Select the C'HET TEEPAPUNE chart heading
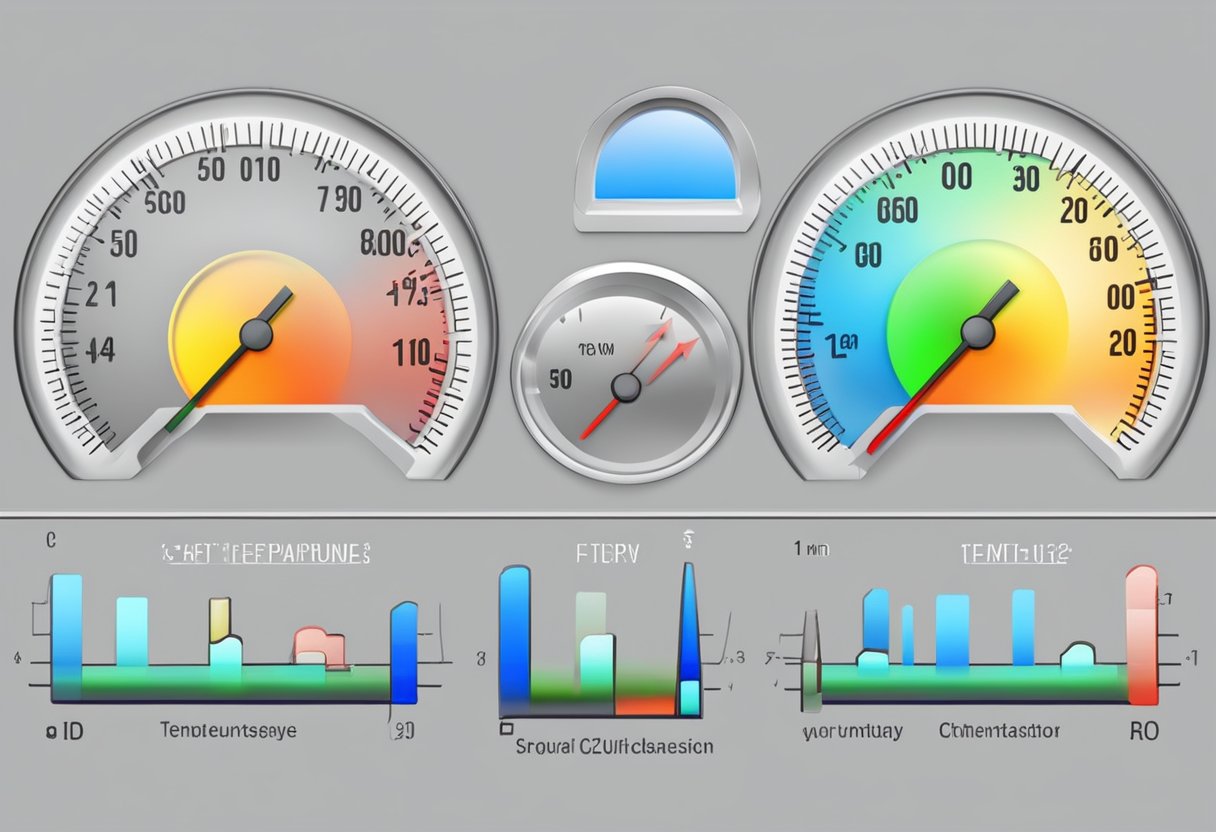Image resolution: width=1216 pixels, height=832 pixels. 267,553
